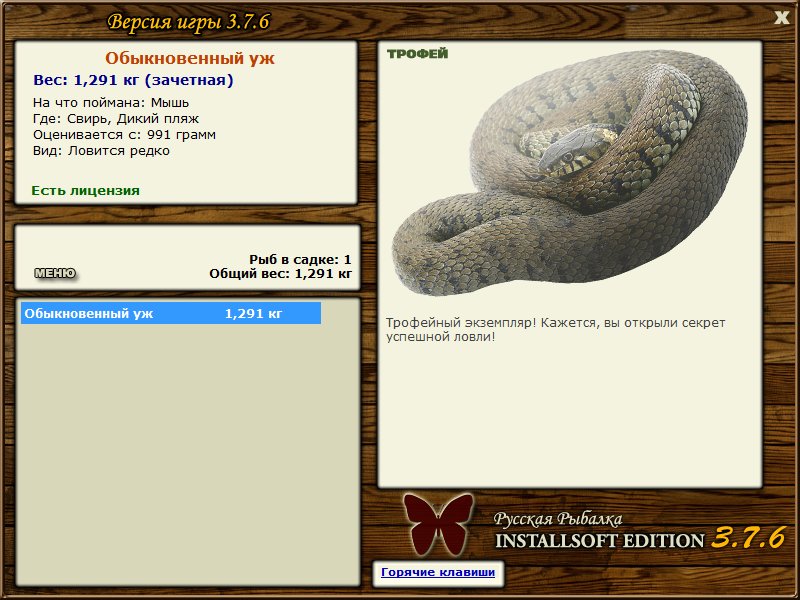Click the Оценивается с: 991 грамм line
This screenshot has height=600, width=800.
pyautogui.click(x=124, y=135)
